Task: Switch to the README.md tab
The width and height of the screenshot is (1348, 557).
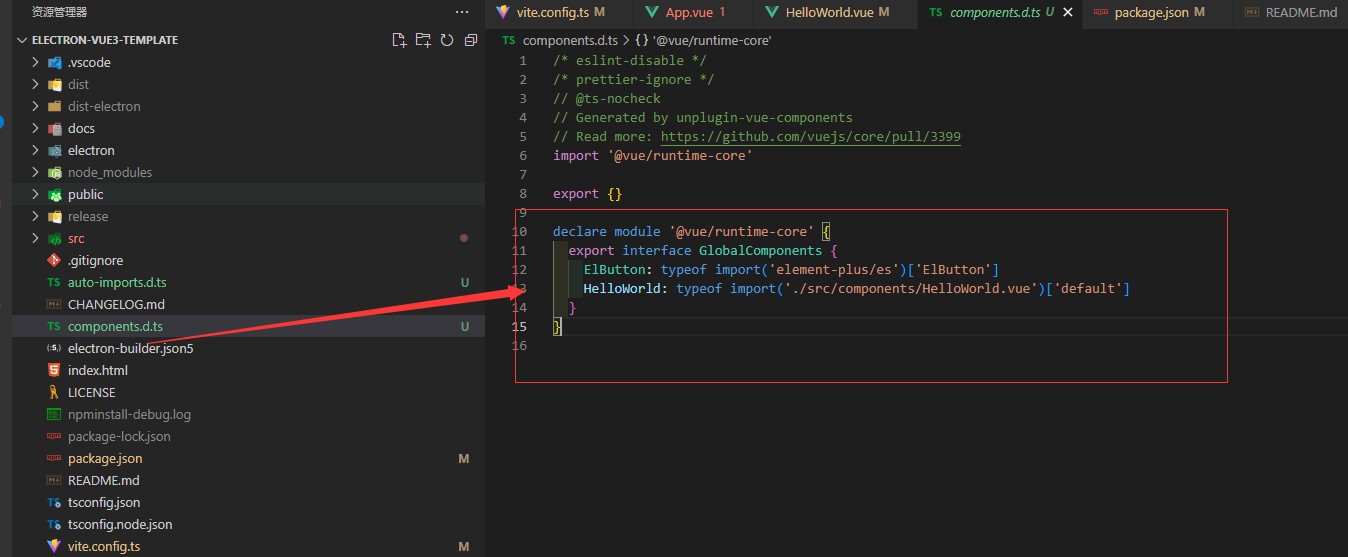Action: [1291, 12]
